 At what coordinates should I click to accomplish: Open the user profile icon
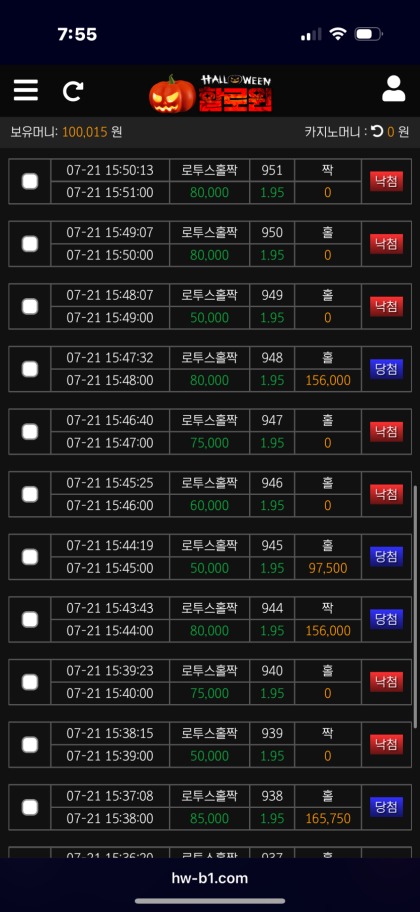point(394,89)
